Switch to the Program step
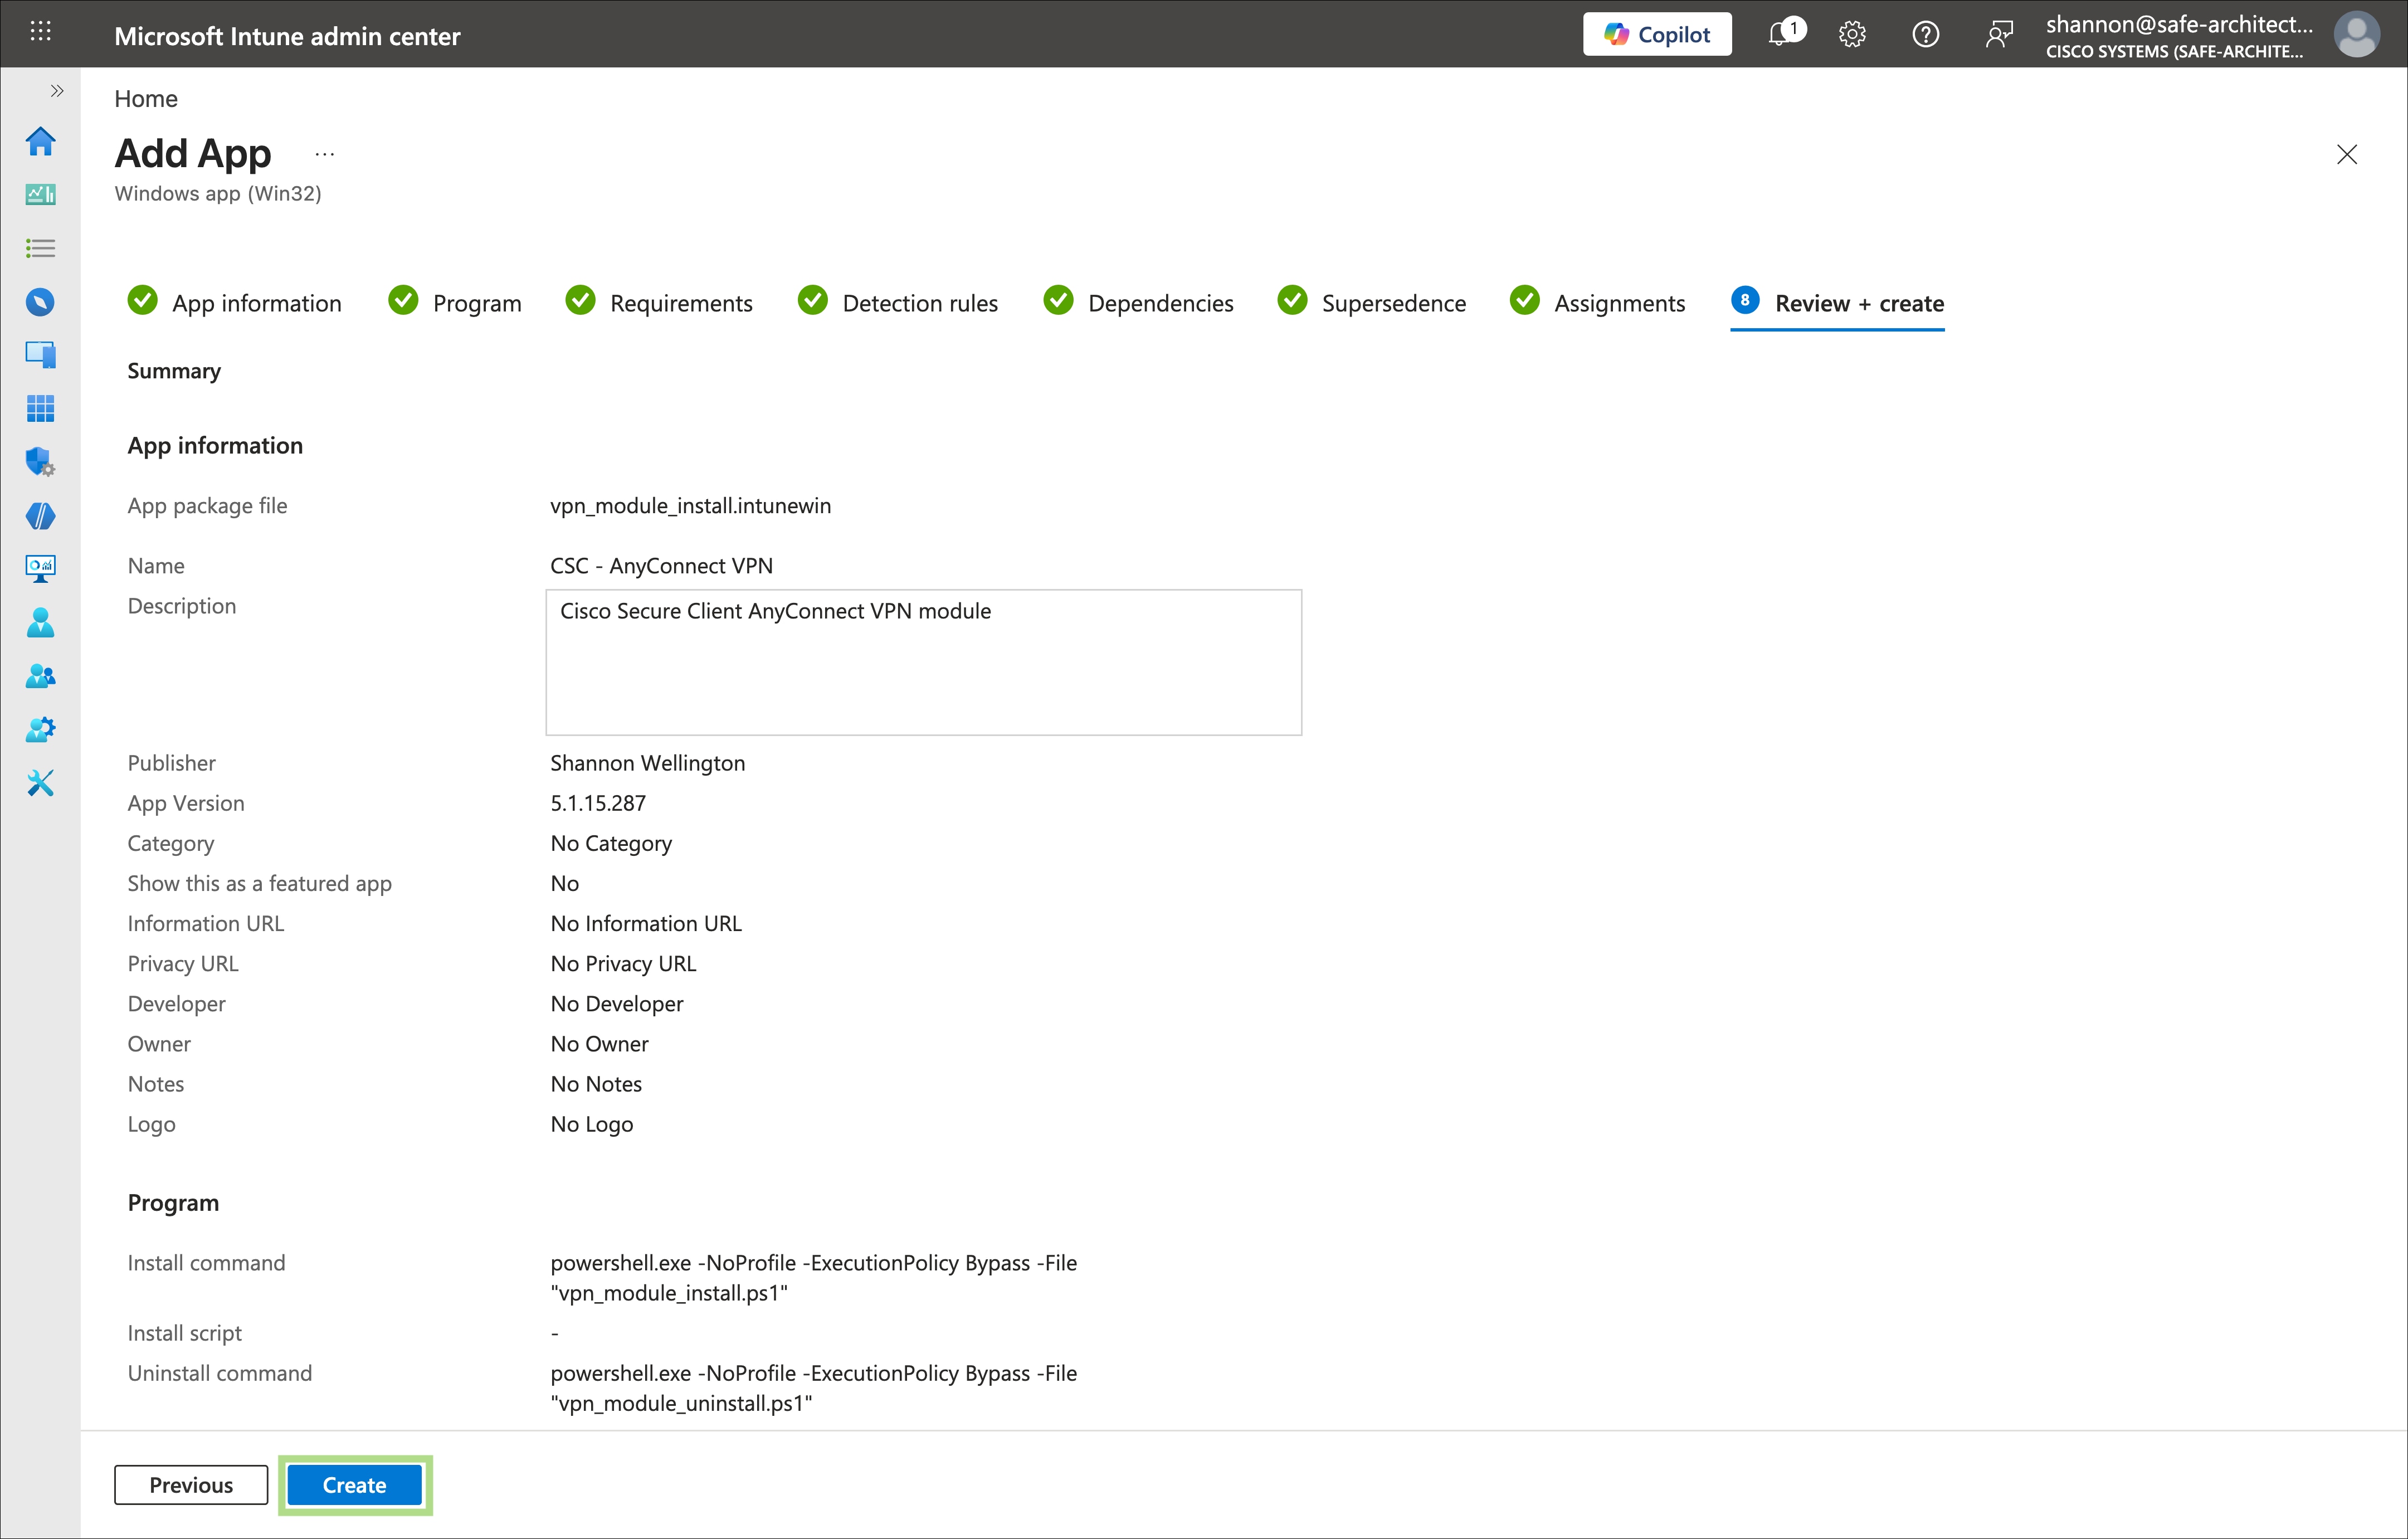The image size is (2408, 1539). tap(455, 303)
